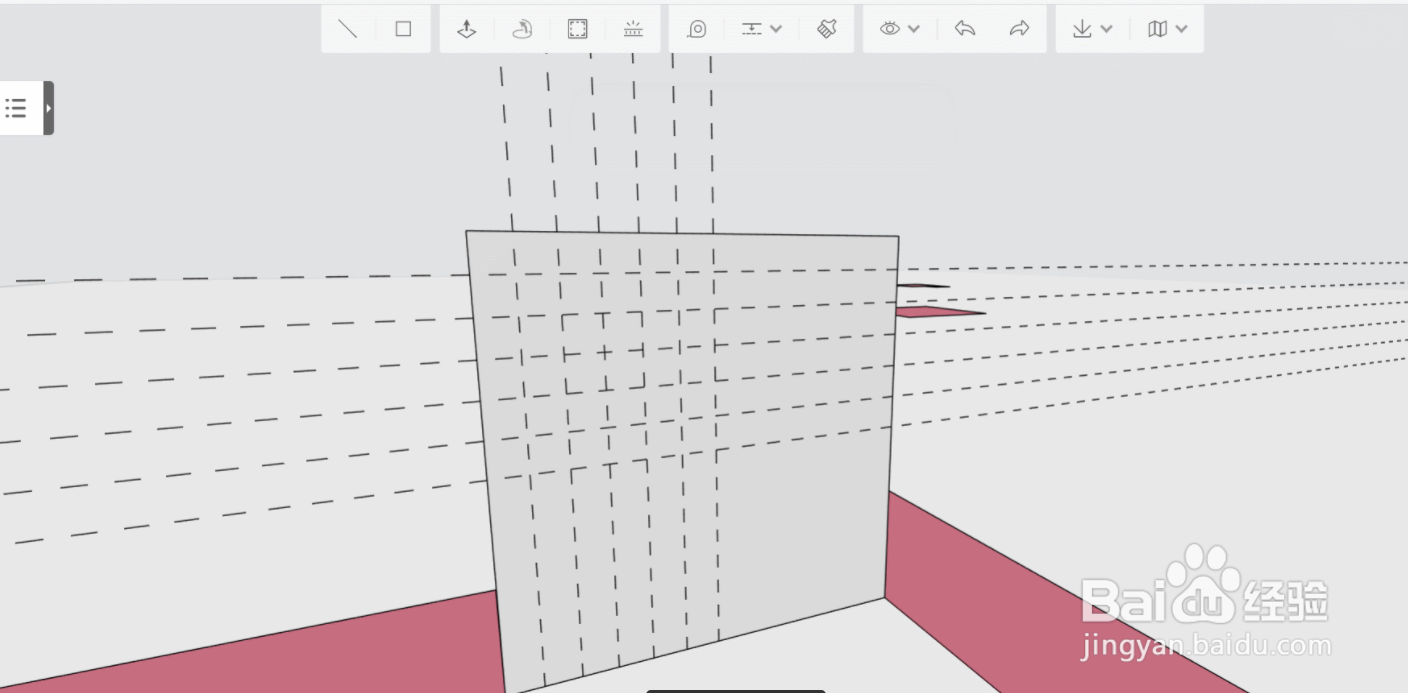
Task: Click the folded map views icon
Action: coord(1158,29)
